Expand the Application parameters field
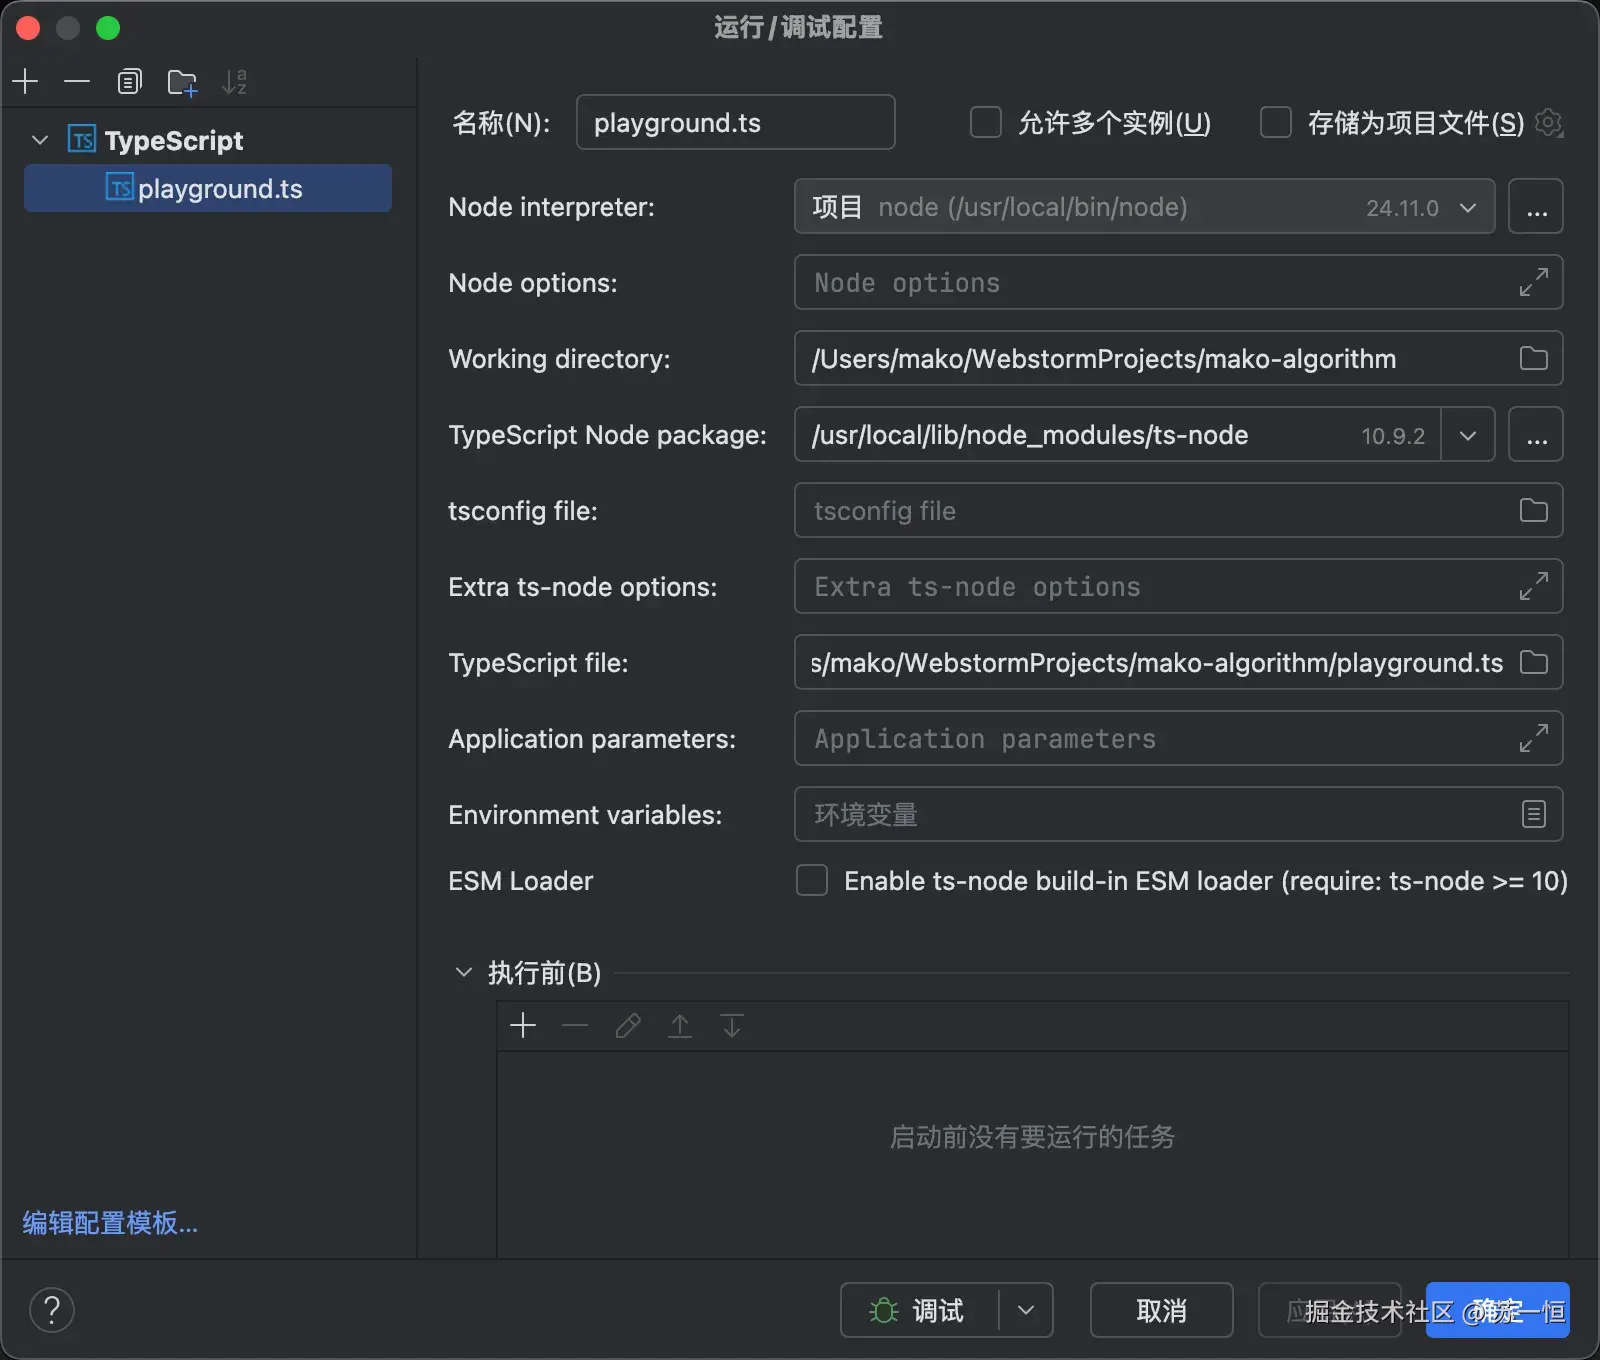Image resolution: width=1600 pixels, height=1360 pixels. (1534, 738)
